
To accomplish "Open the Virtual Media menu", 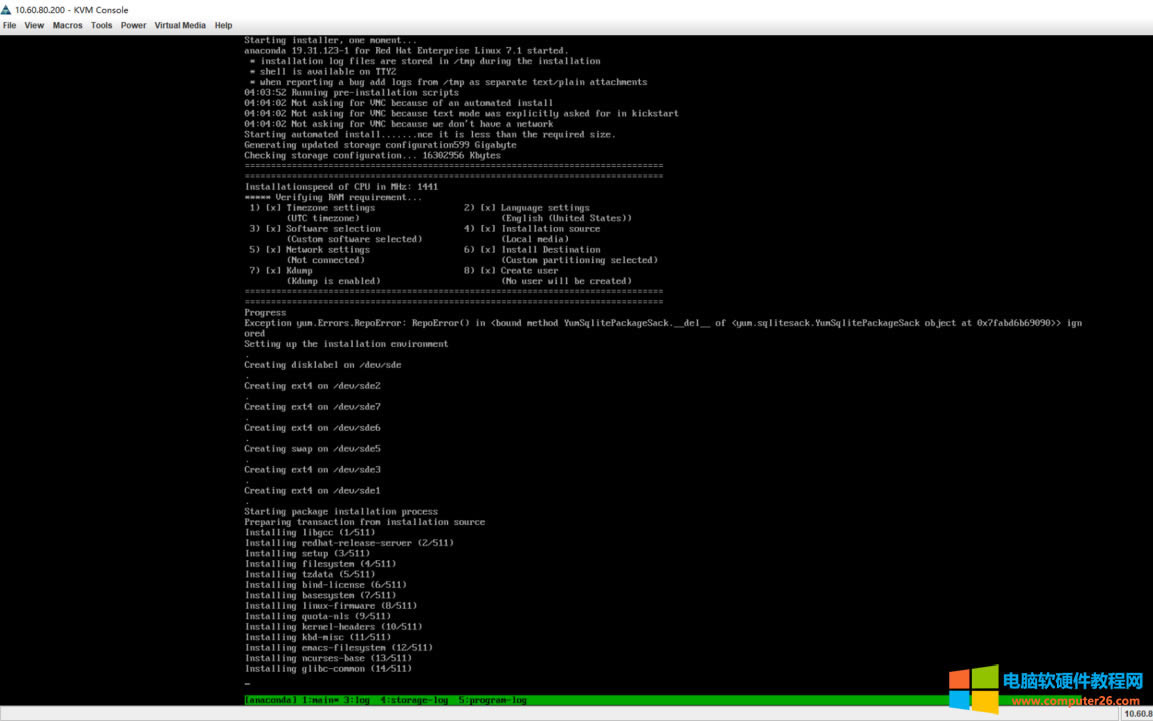I will 180,25.
